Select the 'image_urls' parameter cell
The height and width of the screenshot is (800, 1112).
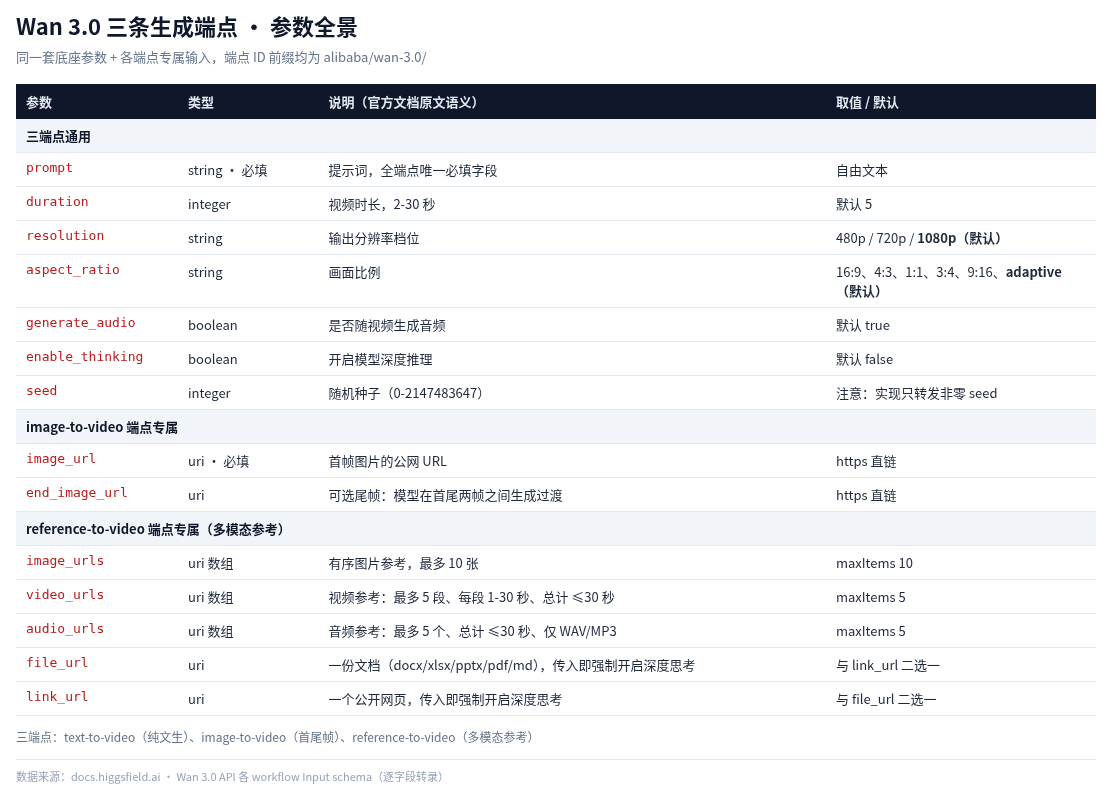click(97, 563)
